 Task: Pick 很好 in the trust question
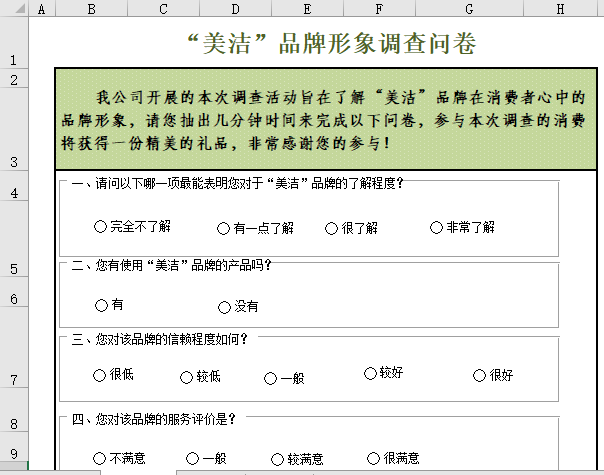[x=479, y=375]
